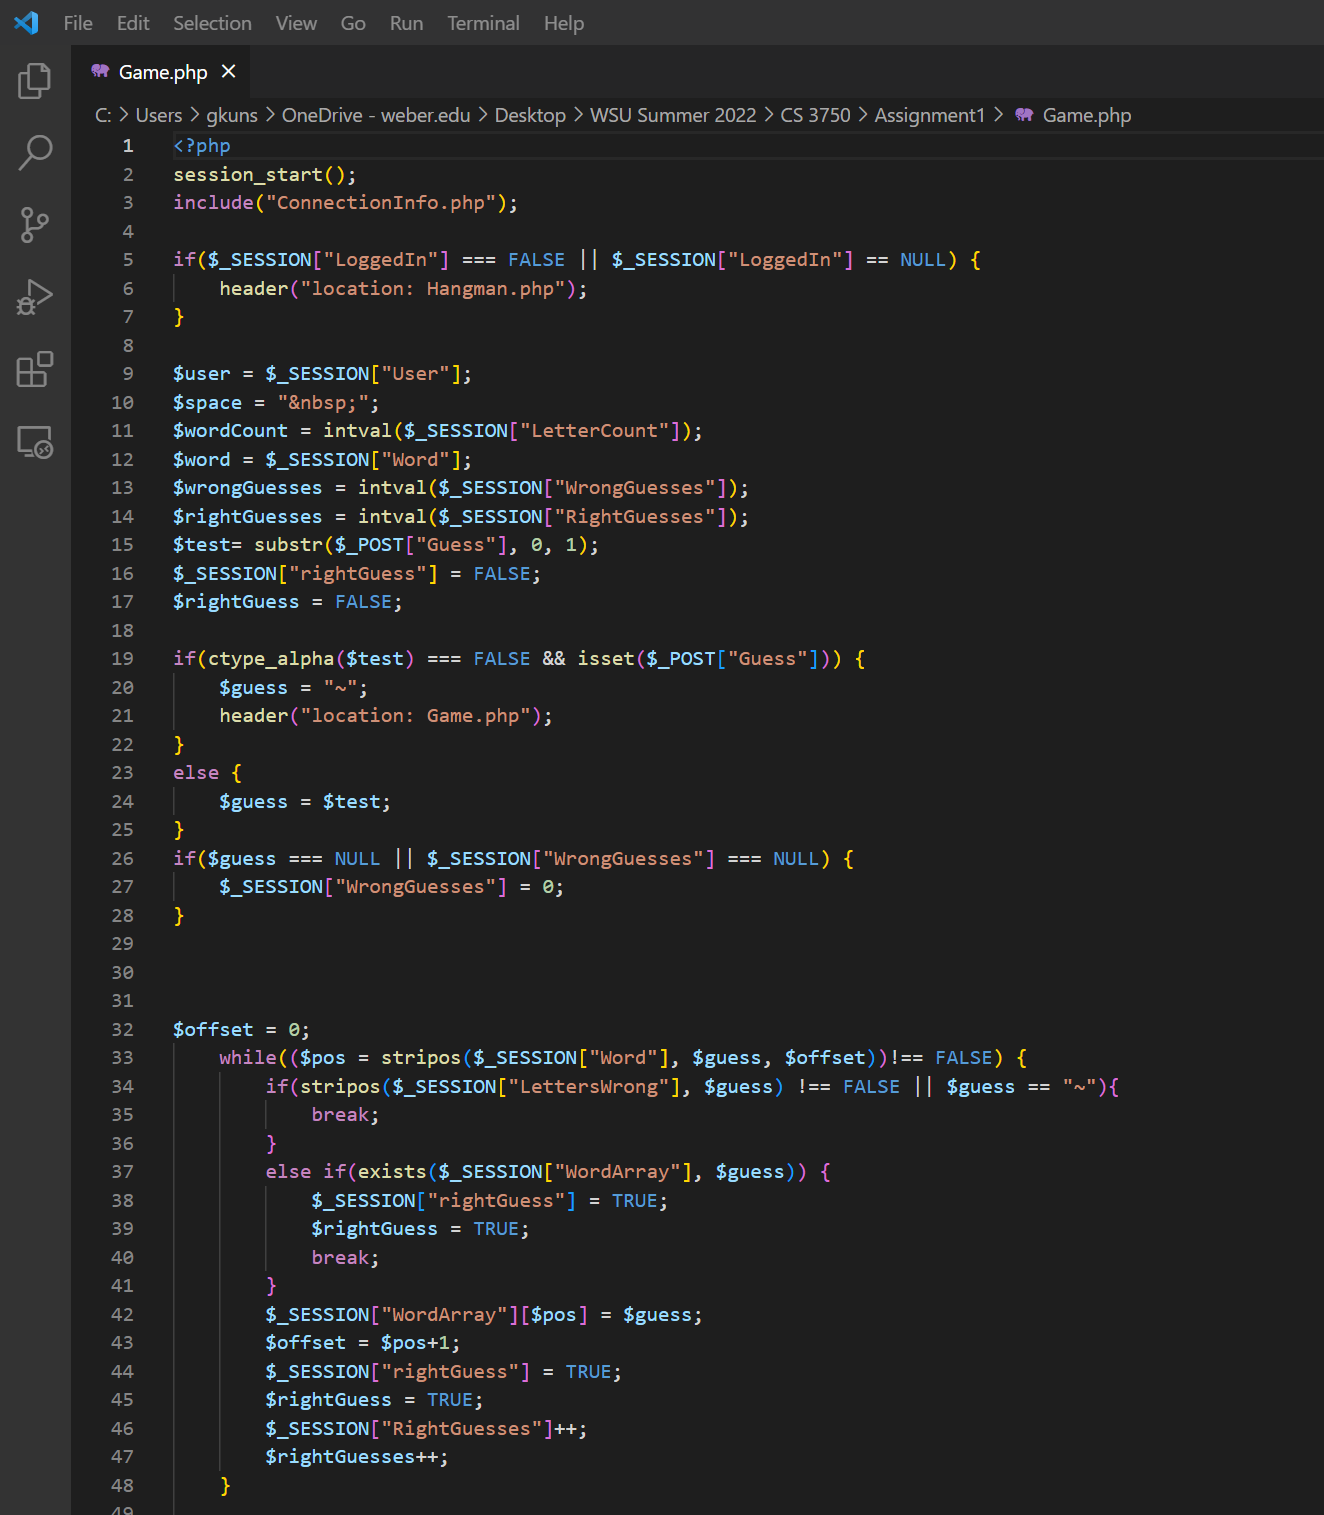
Task: Click line number 5 in gutter
Action: tap(128, 260)
